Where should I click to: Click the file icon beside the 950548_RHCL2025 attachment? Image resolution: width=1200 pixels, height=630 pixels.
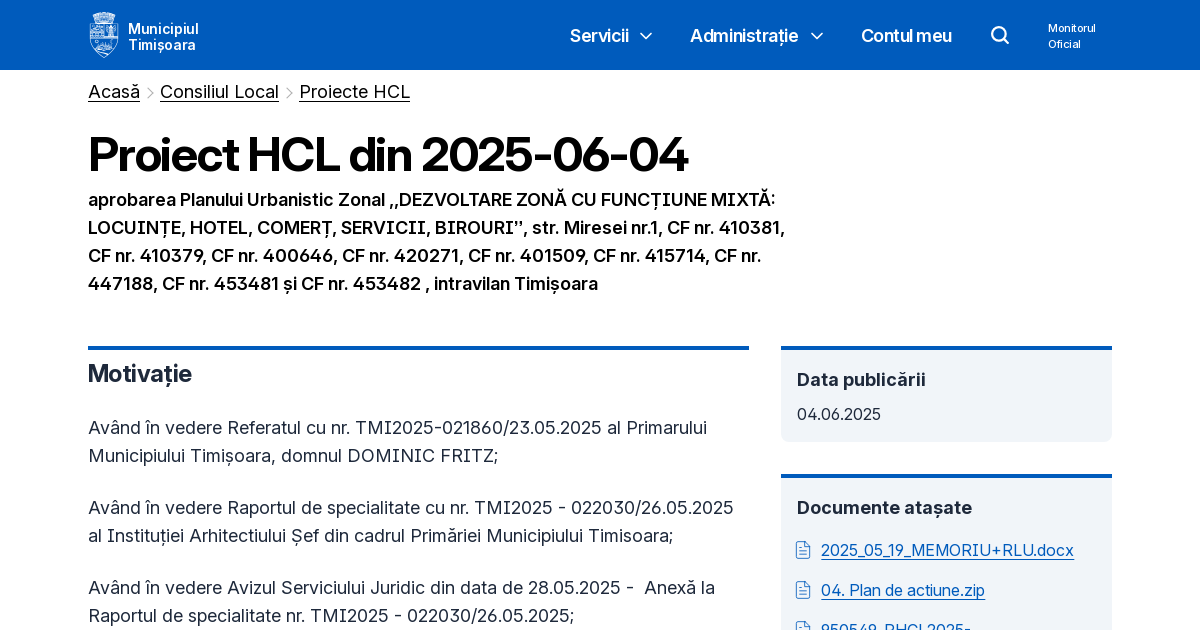click(x=803, y=627)
